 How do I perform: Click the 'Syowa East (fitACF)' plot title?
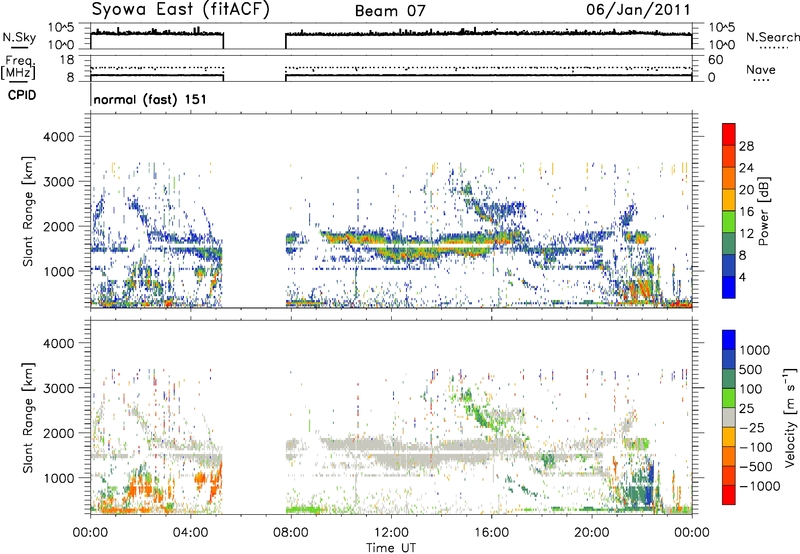pyautogui.click(x=181, y=10)
